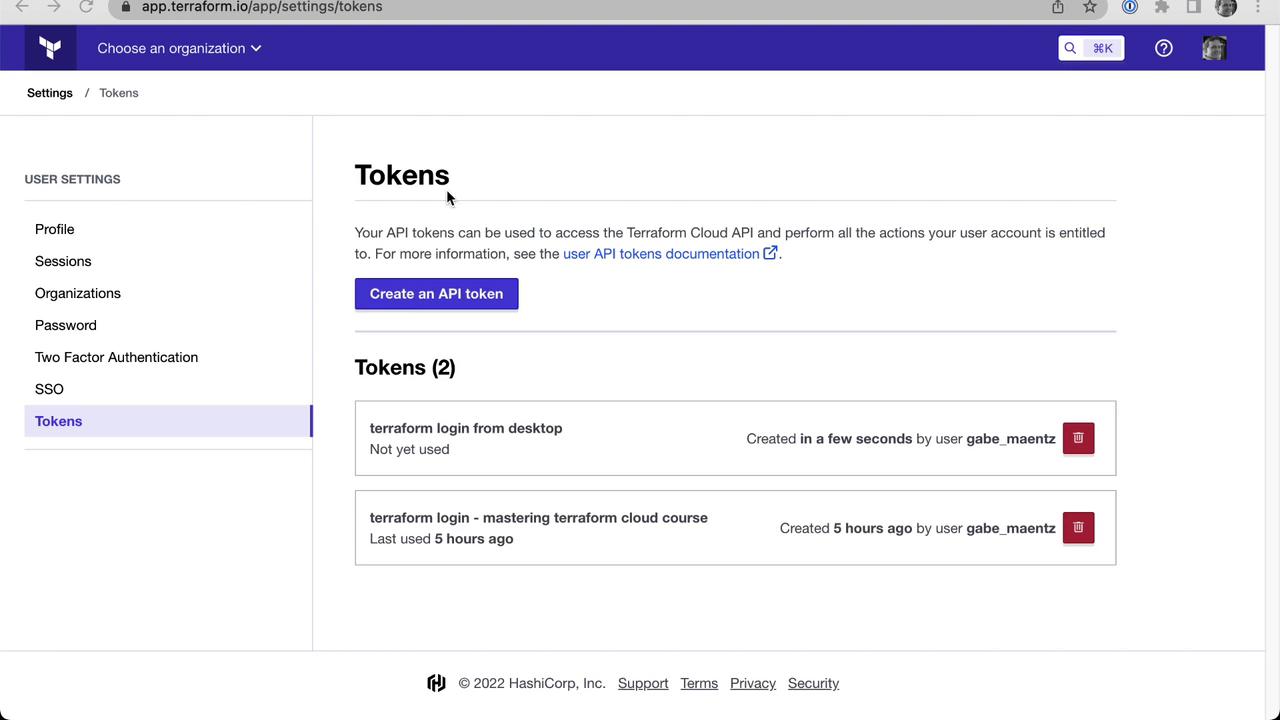Open the Support footer link
This screenshot has height=720, width=1280.
pyautogui.click(x=643, y=683)
